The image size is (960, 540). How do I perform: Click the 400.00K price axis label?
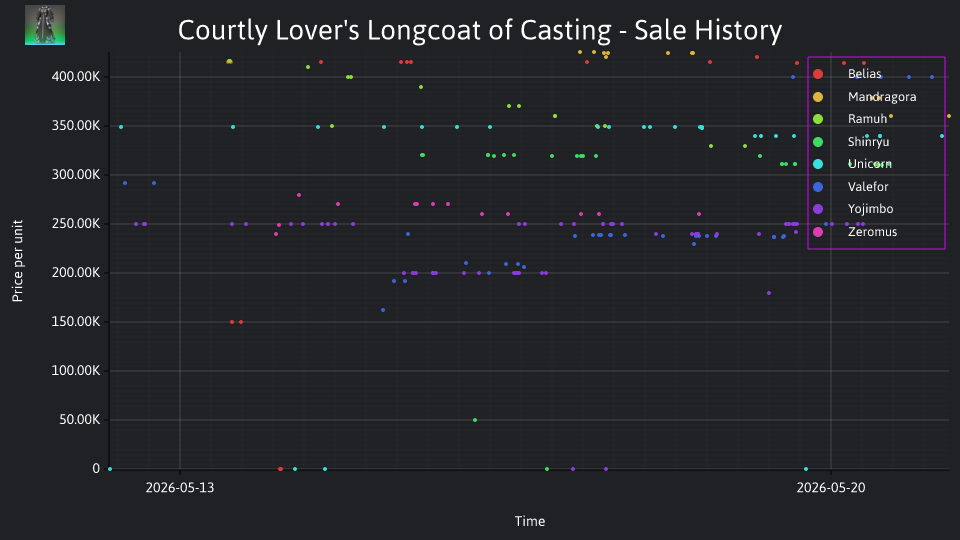76,77
